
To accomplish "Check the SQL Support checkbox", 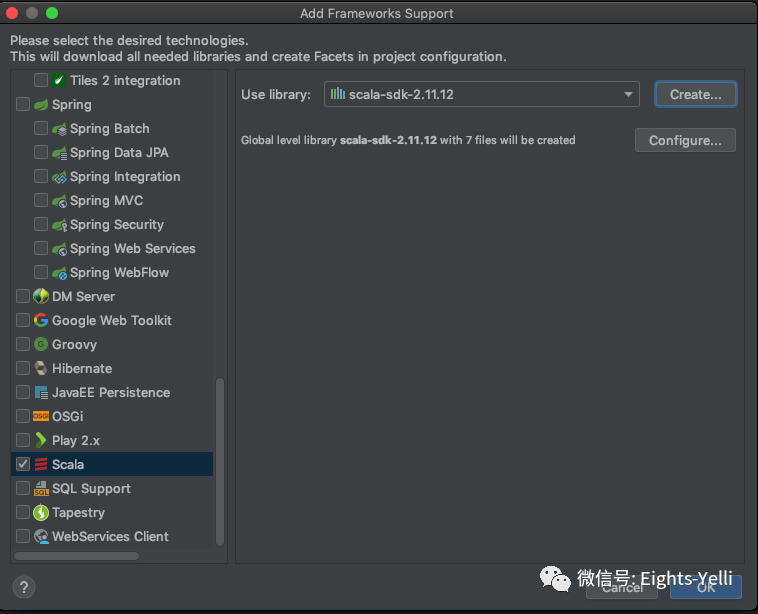I will pyautogui.click(x=23, y=488).
